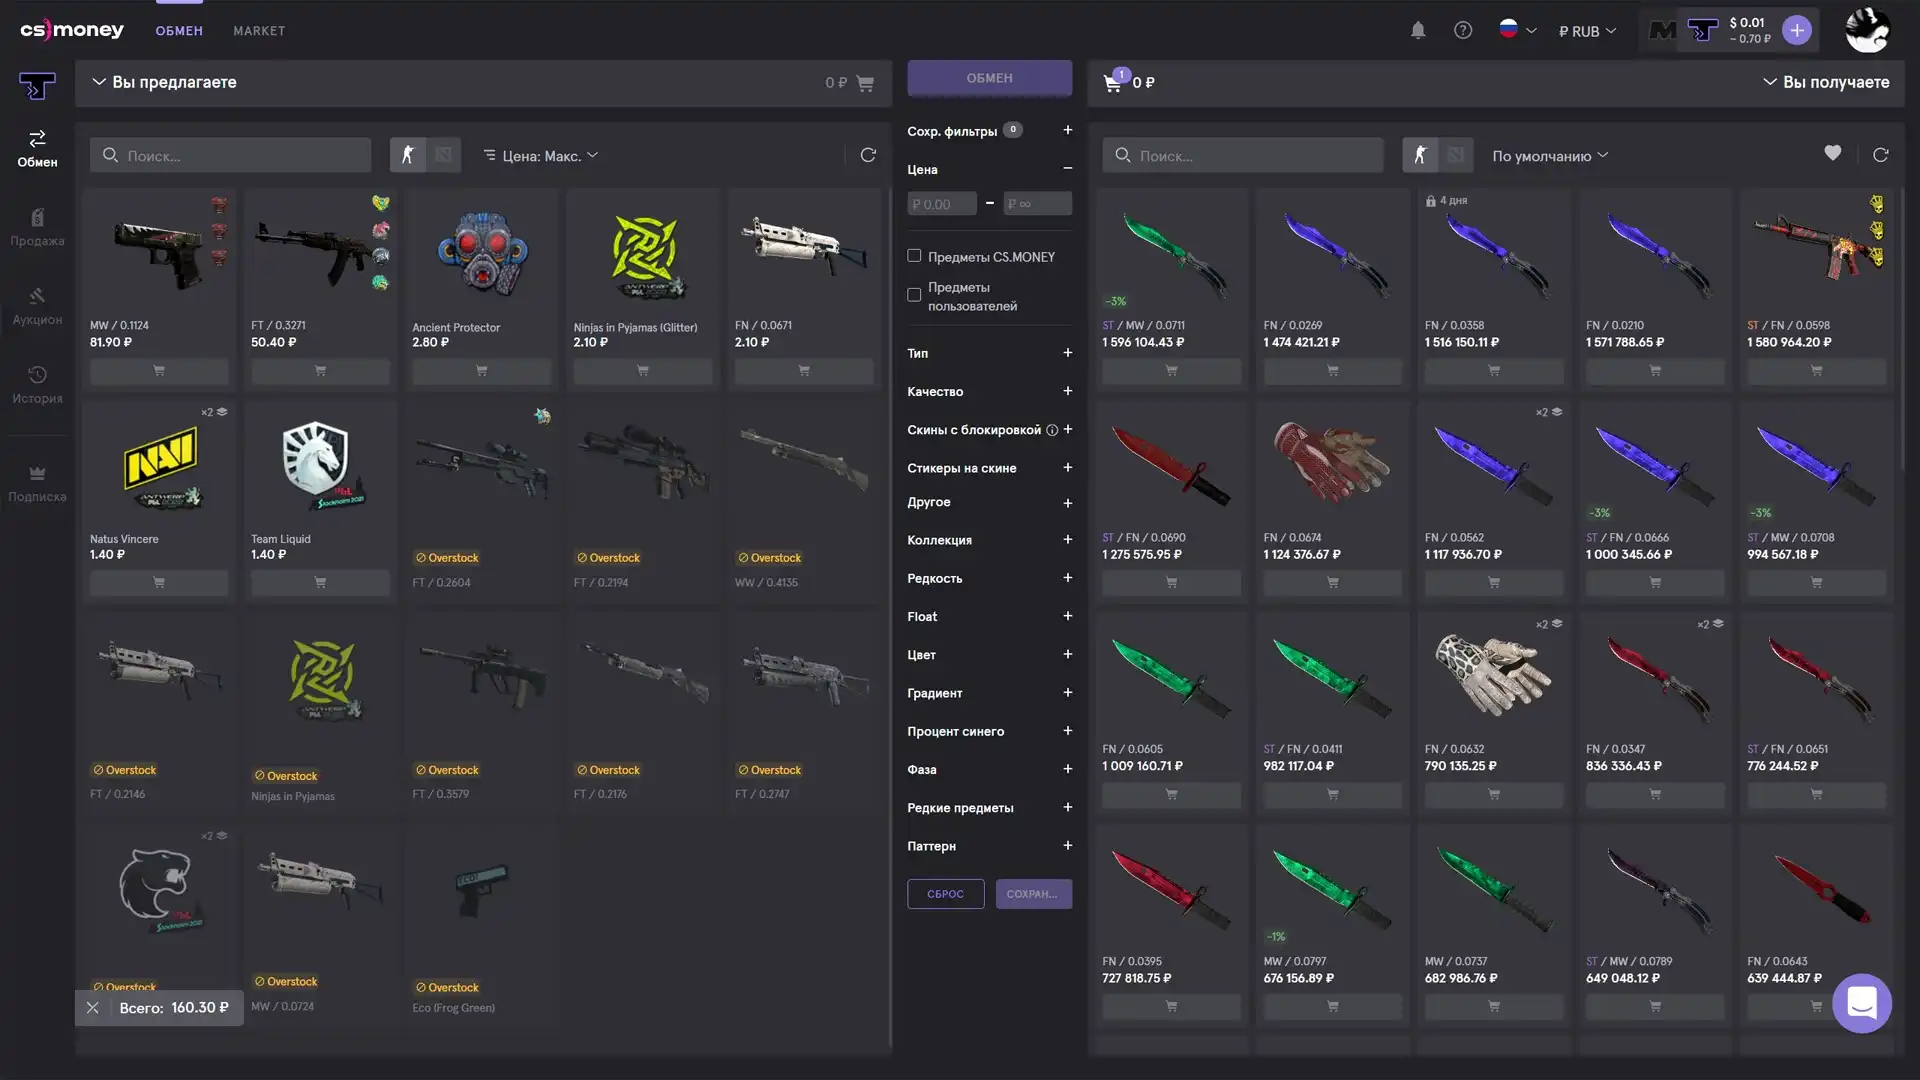
Task: Toggle second game filter in right panel
Action: 1456,155
